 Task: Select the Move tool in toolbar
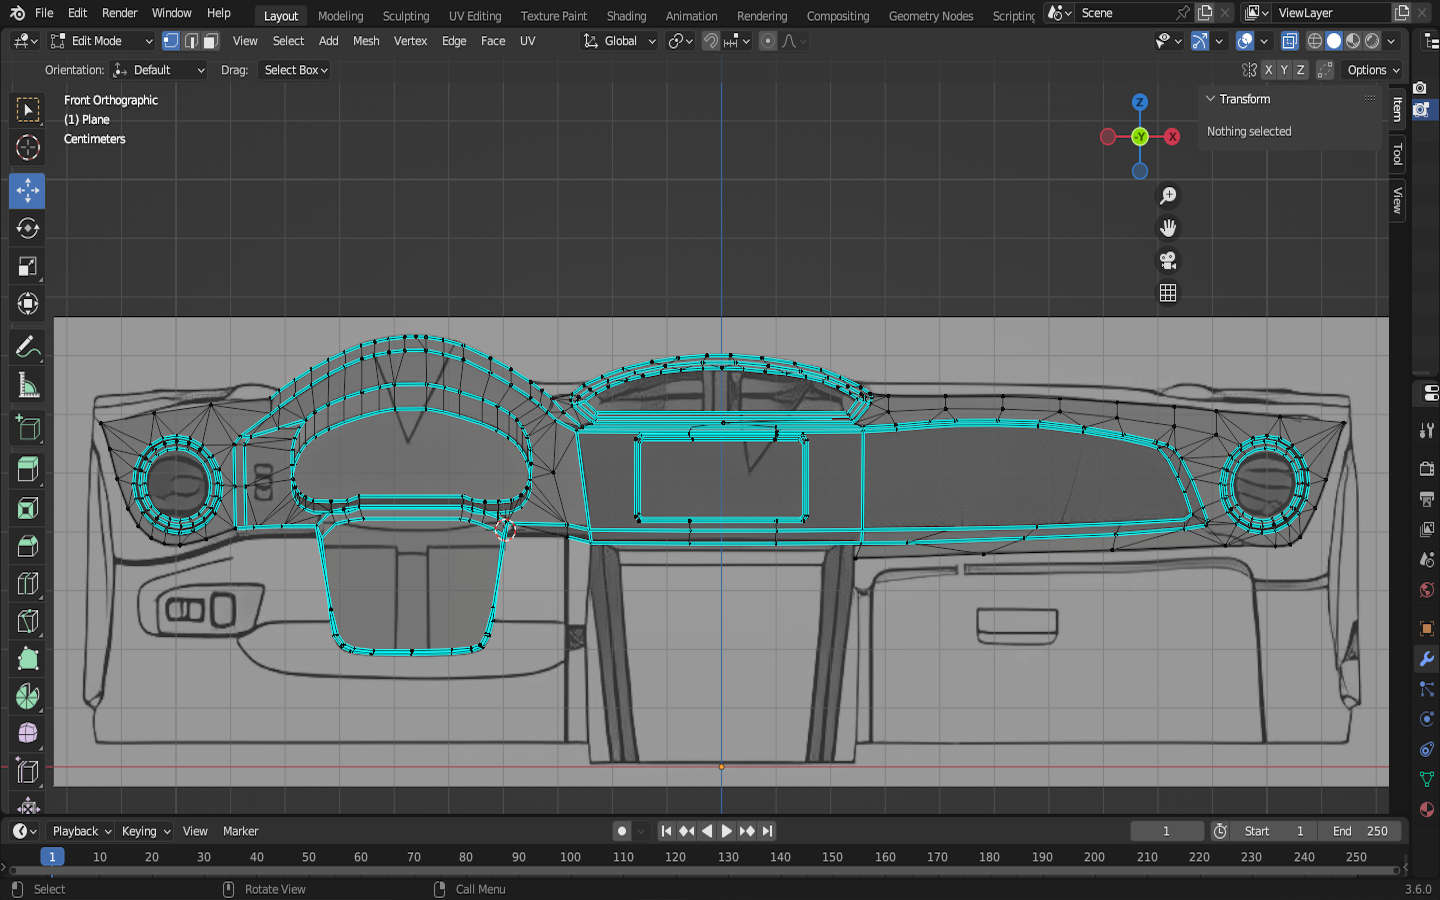point(27,190)
